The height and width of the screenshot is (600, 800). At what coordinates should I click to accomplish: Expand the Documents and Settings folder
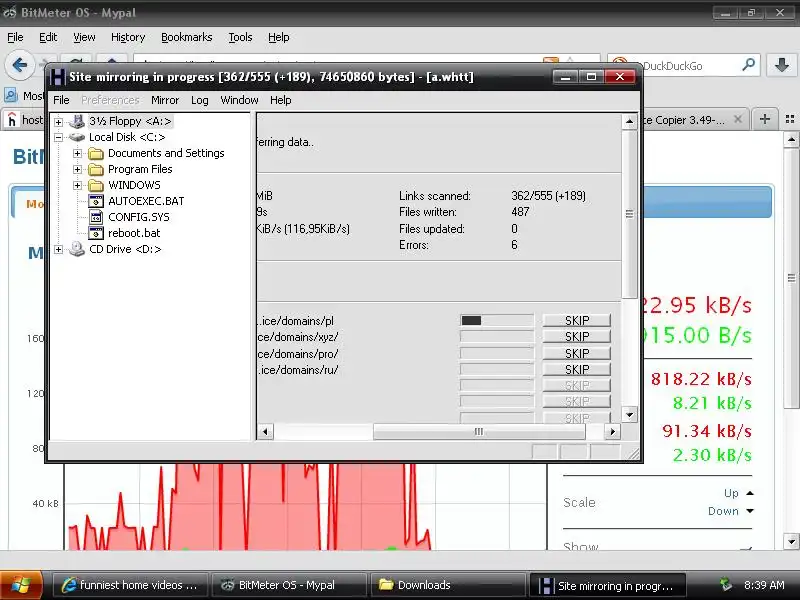tap(78, 154)
